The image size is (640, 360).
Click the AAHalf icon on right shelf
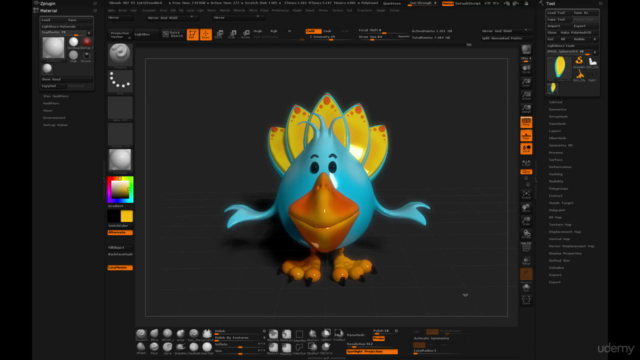tap(526, 109)
